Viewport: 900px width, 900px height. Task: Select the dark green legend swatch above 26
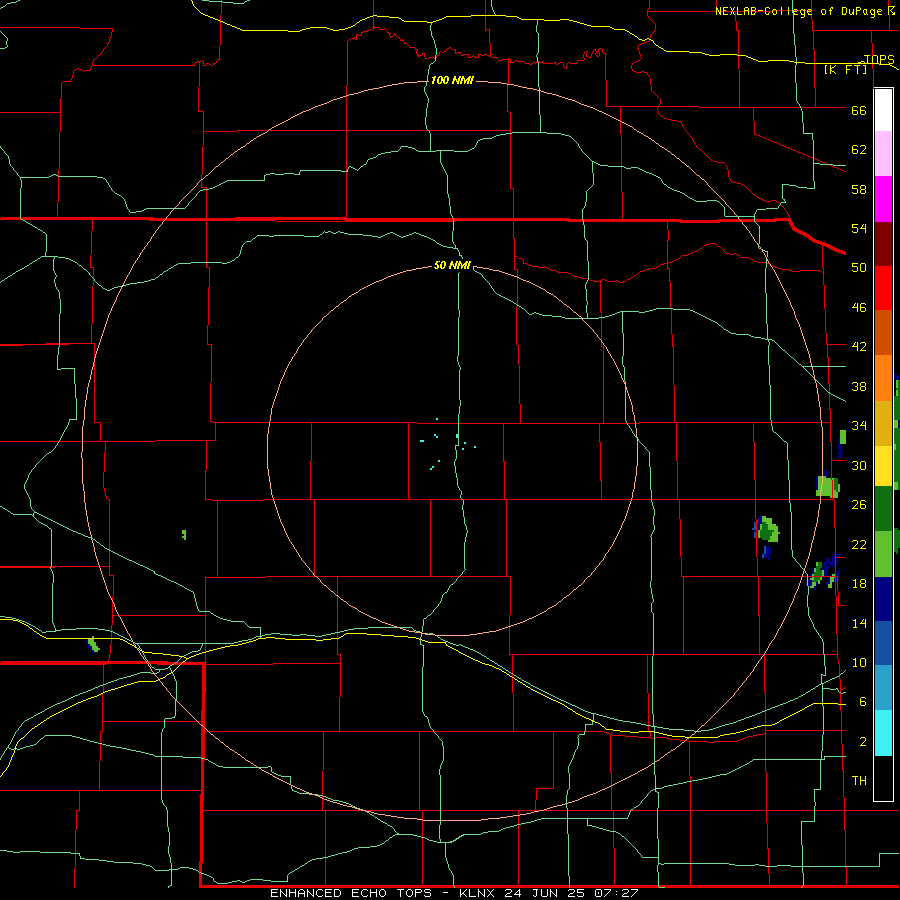(883, 509)
